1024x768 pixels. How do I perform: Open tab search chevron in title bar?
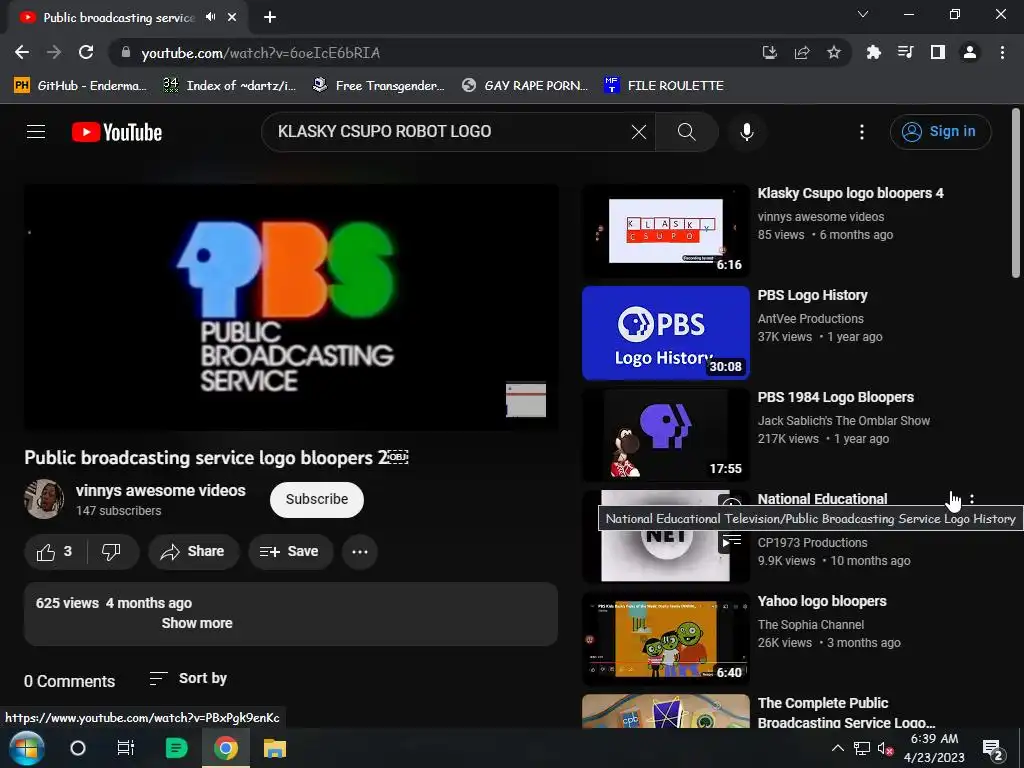click(863, 14)
